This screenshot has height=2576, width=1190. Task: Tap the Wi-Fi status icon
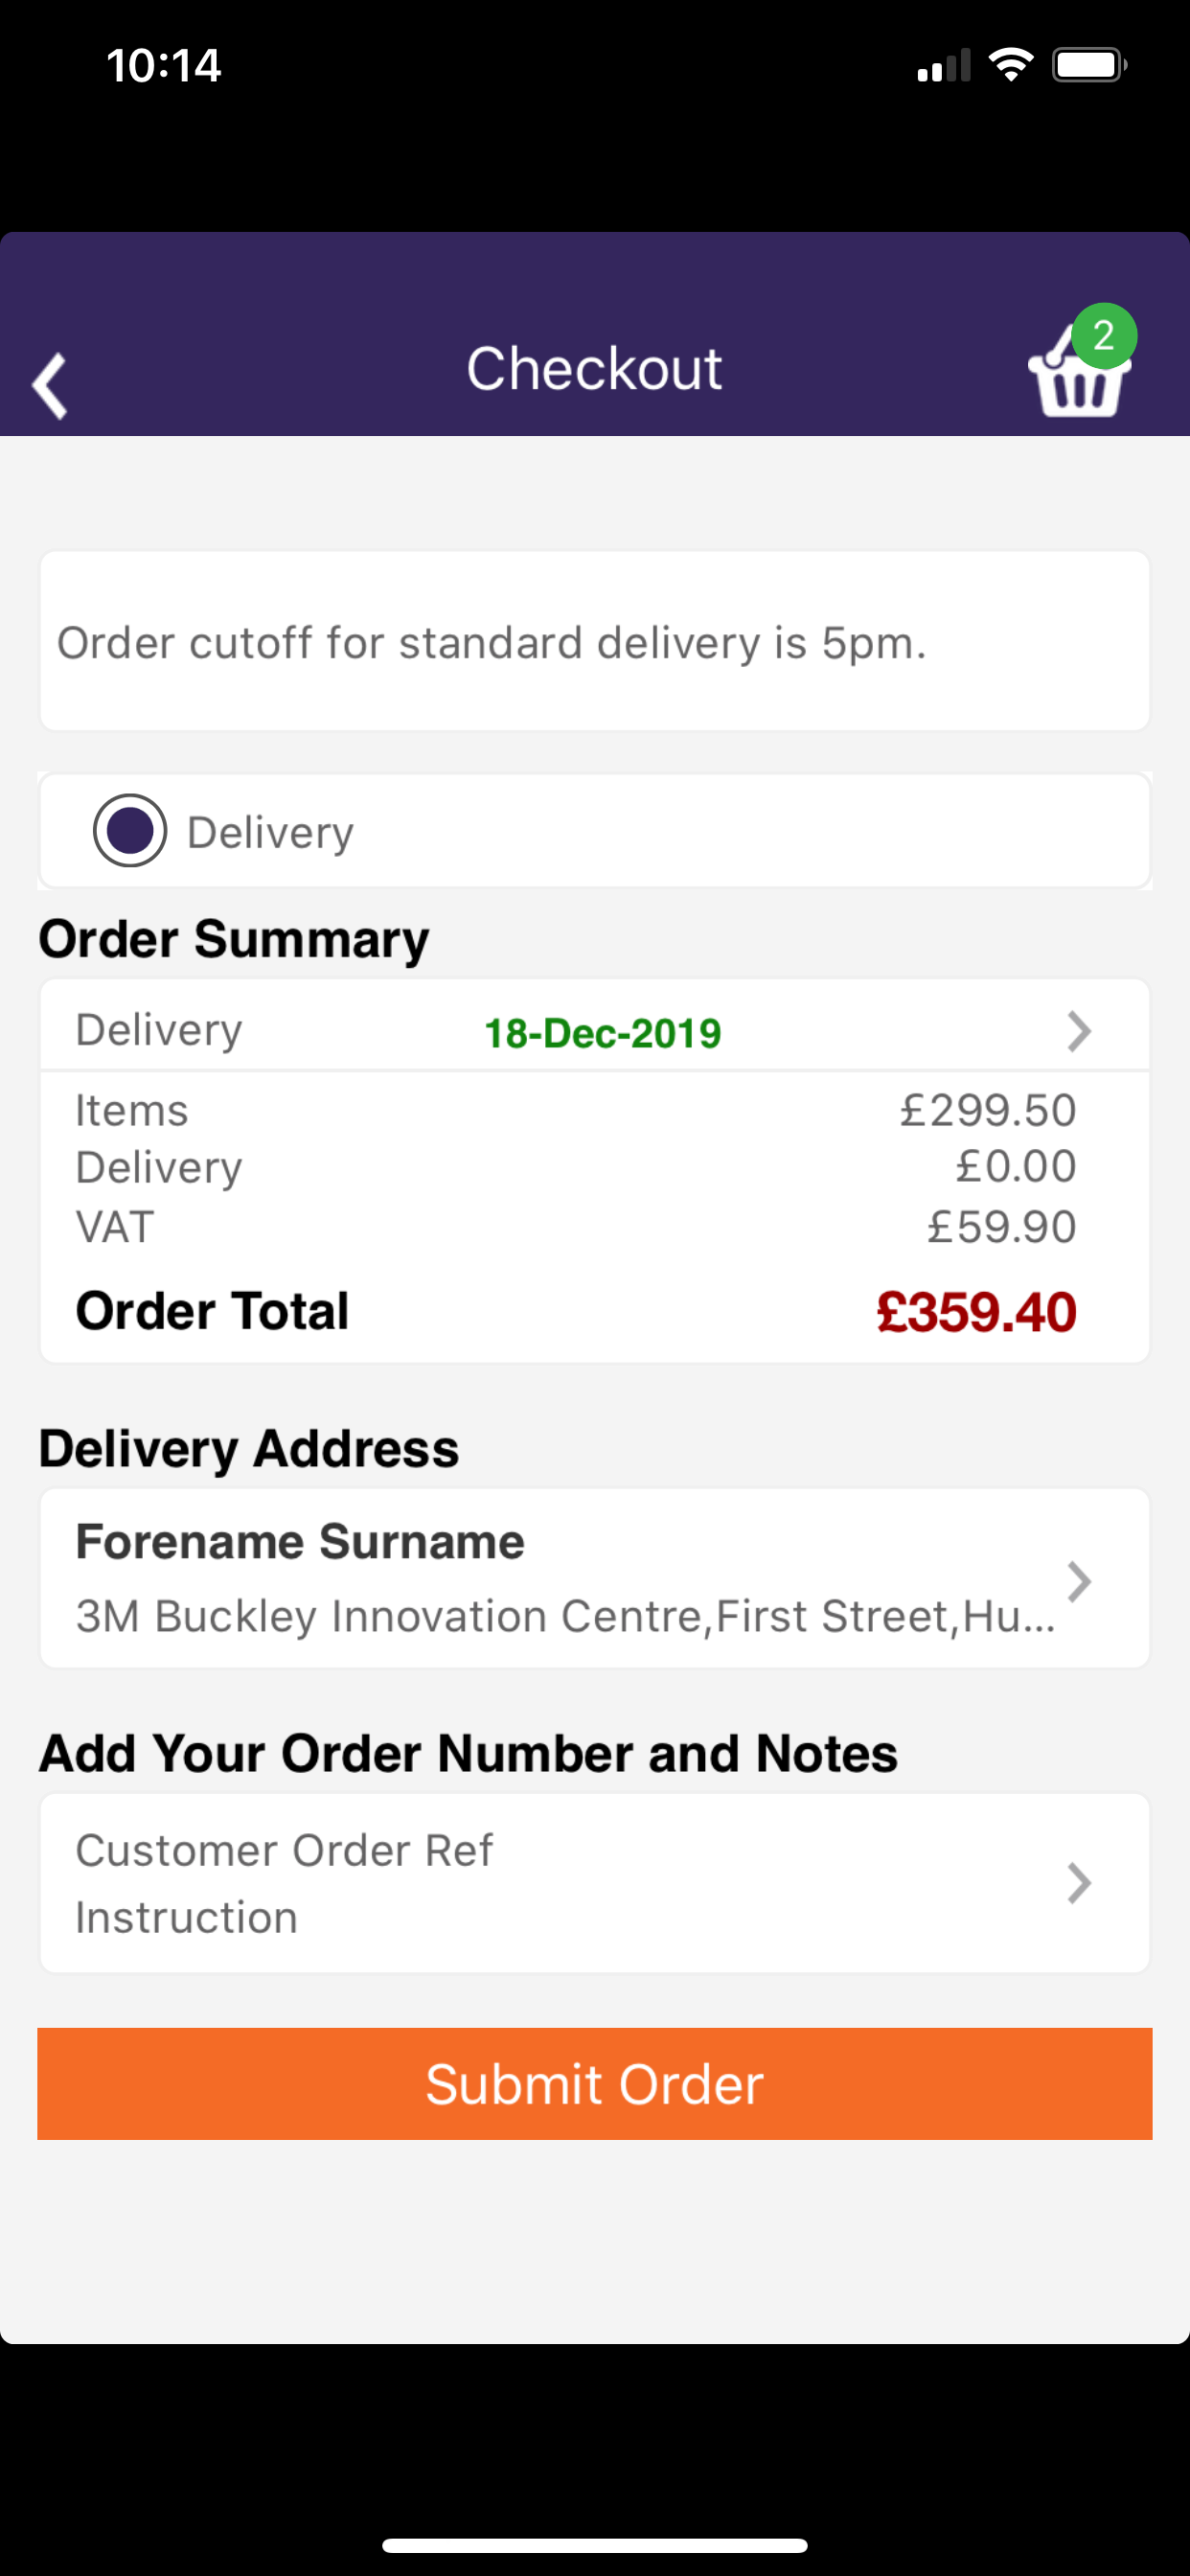click(1011, 66)
